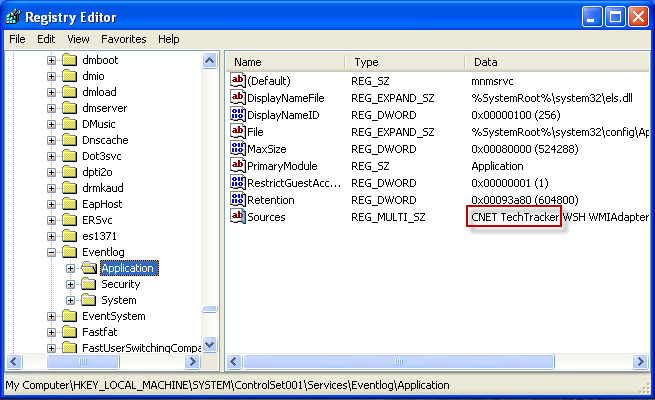The height and width of the screenshot is (400, 655).
Task: Select the Sources value name
Action: pyautogui.click(x=266, y=217)
